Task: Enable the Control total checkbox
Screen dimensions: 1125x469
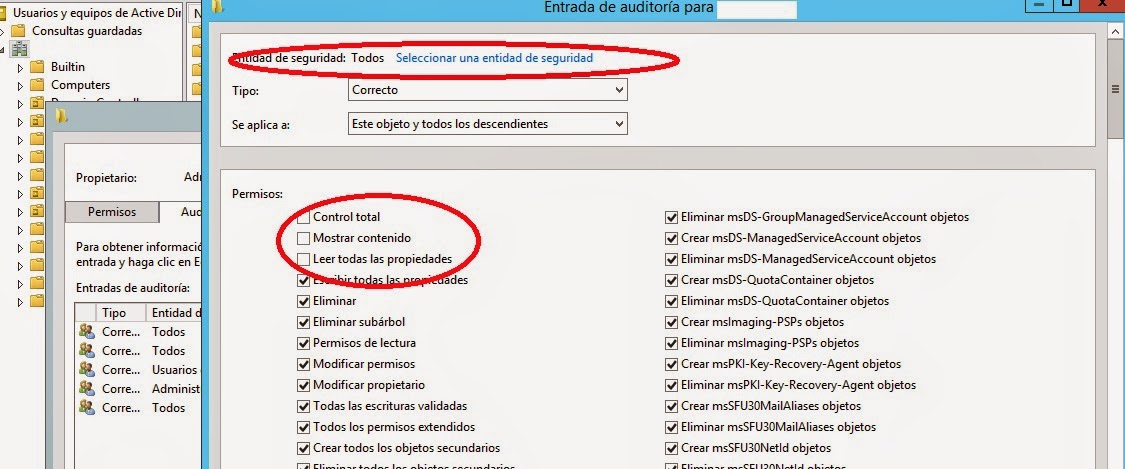Action: [x=304, y=217]
